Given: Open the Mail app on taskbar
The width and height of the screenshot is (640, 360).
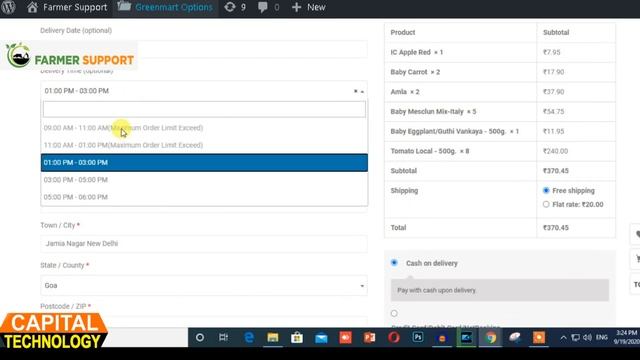Looking at the screenshot, I should tap(321, 338).
